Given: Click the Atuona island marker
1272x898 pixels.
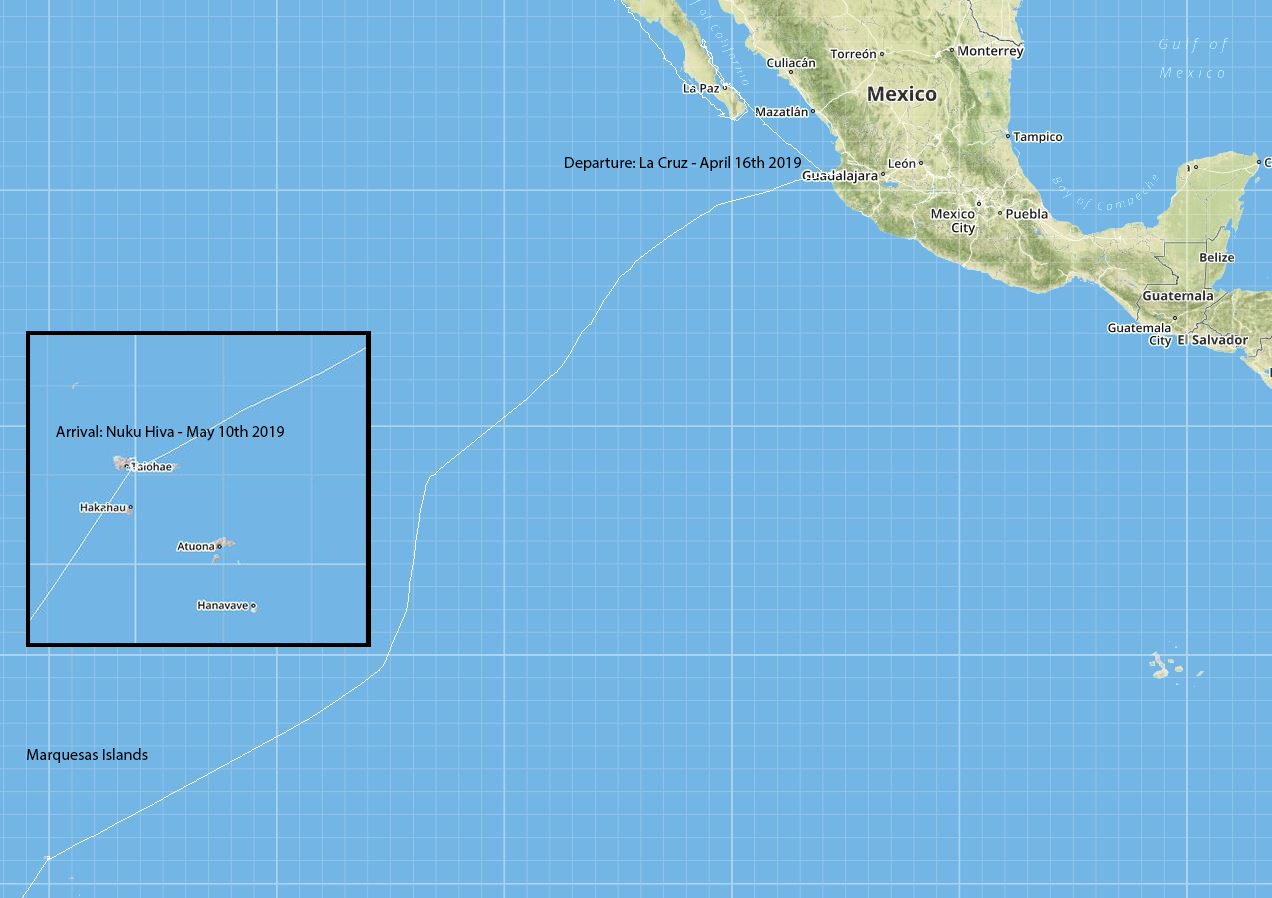Looking at the screenshot, I should pos(222,546).
